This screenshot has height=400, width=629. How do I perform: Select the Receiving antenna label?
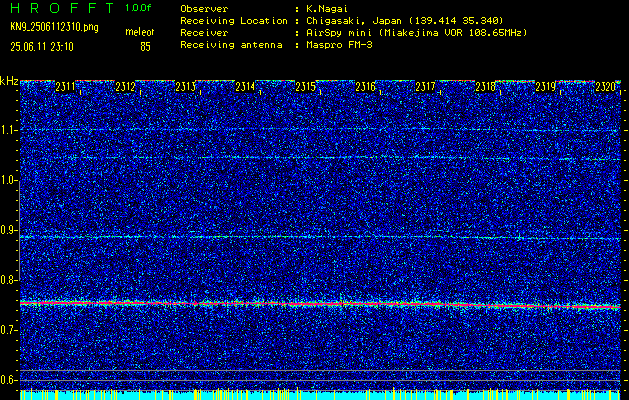point(231,45)
